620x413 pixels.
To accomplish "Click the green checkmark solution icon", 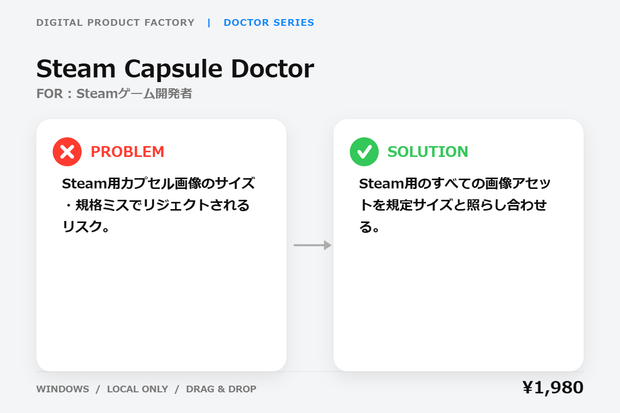I will (x=364, y=152).
